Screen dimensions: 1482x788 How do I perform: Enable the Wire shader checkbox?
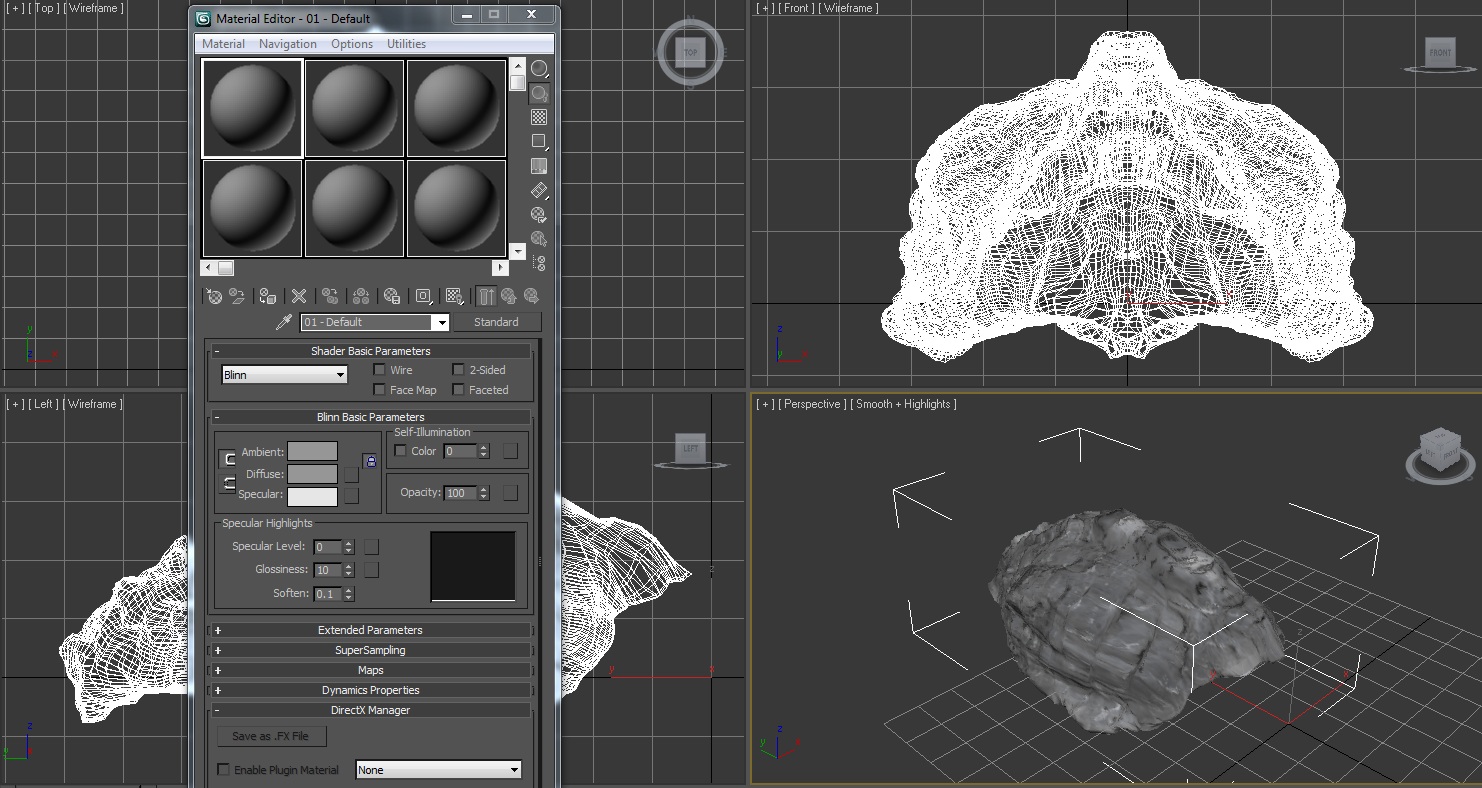click(379, 370)
